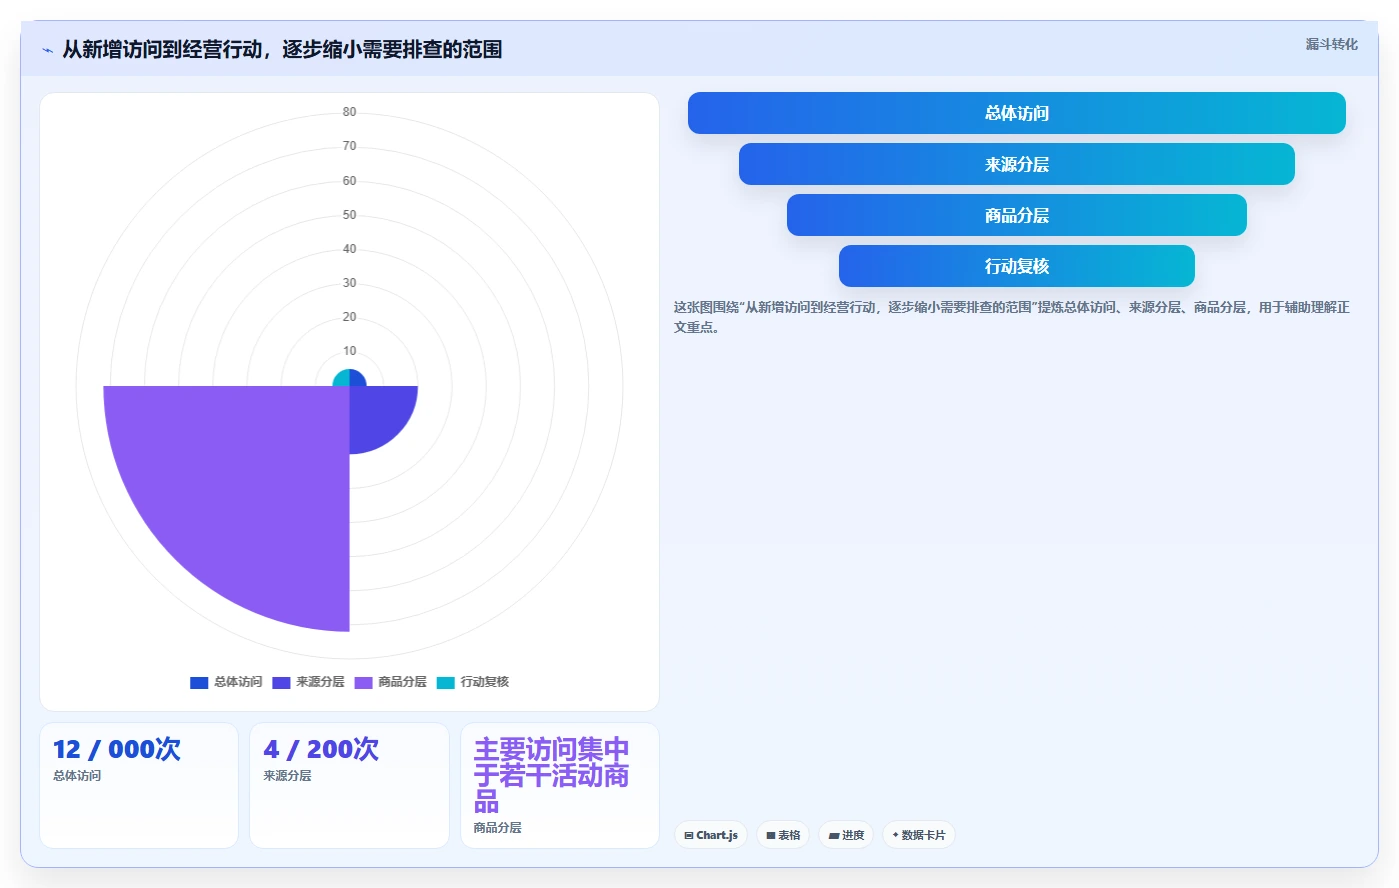Click the Chart.js tag chip

pos(711,835)
